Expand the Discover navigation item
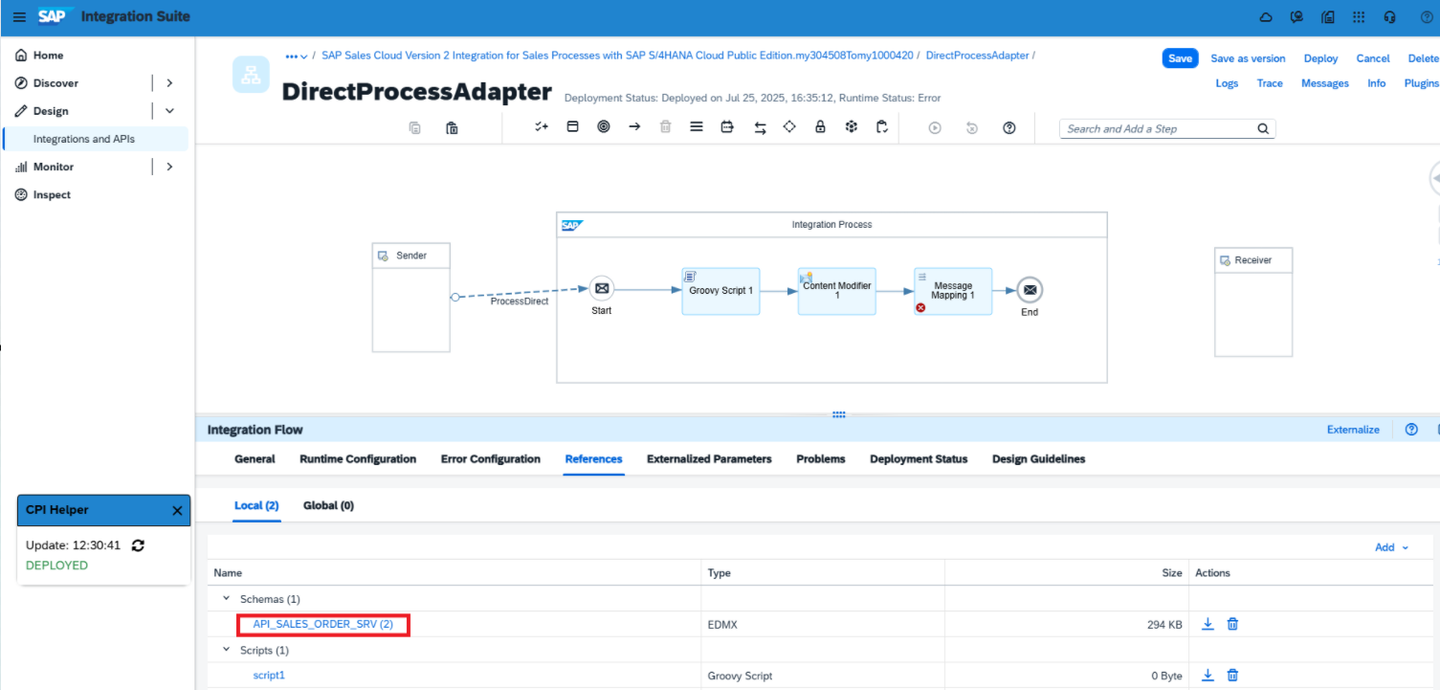This screenshot has height=690, width=1440. pyautogui.click(x=169, y=83)
